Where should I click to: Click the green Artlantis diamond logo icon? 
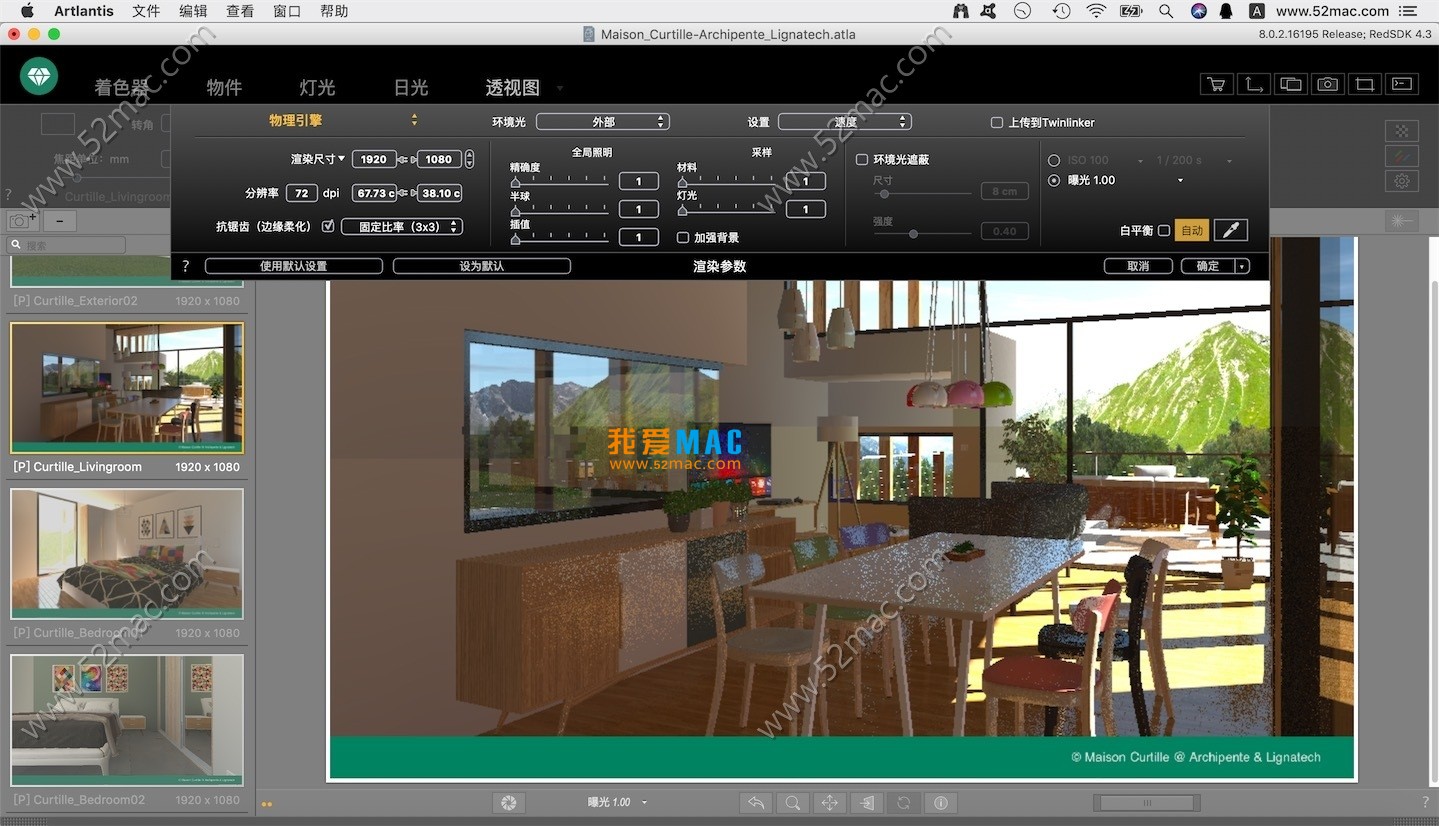click(39, 76)
